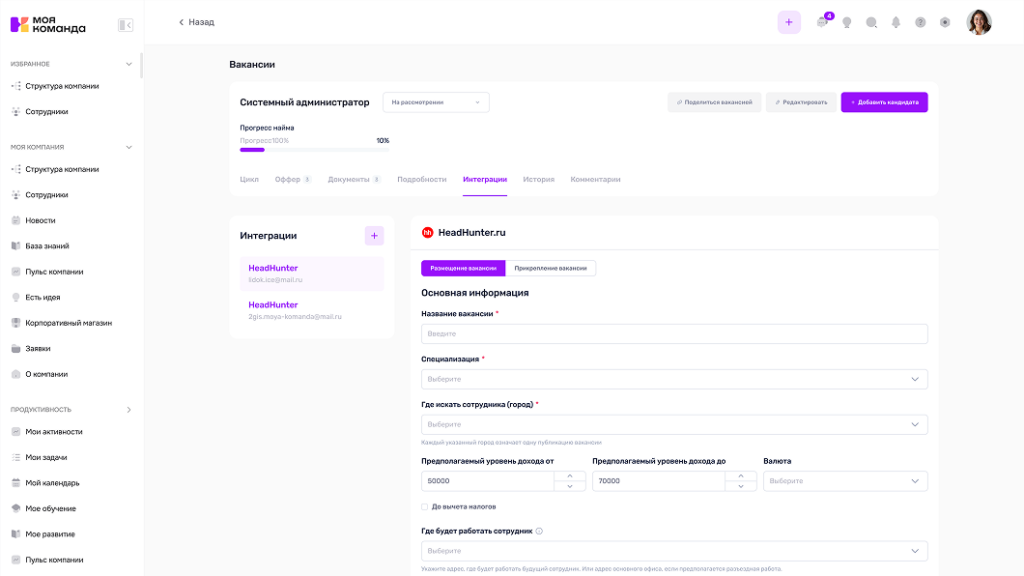The width and height of the screenshot is (1024, 576).
Task: Open settings hexagon icon in header
Action: 945,22
